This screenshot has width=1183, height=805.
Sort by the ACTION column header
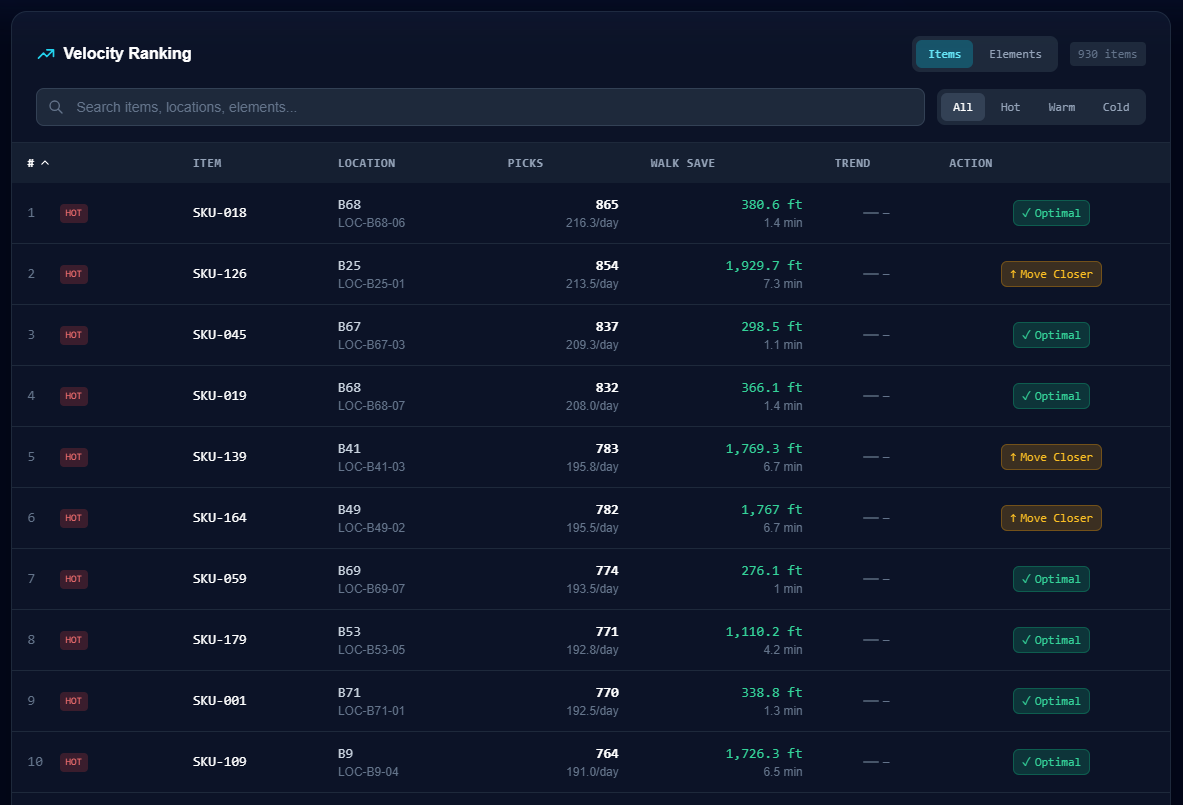(970, 163)
